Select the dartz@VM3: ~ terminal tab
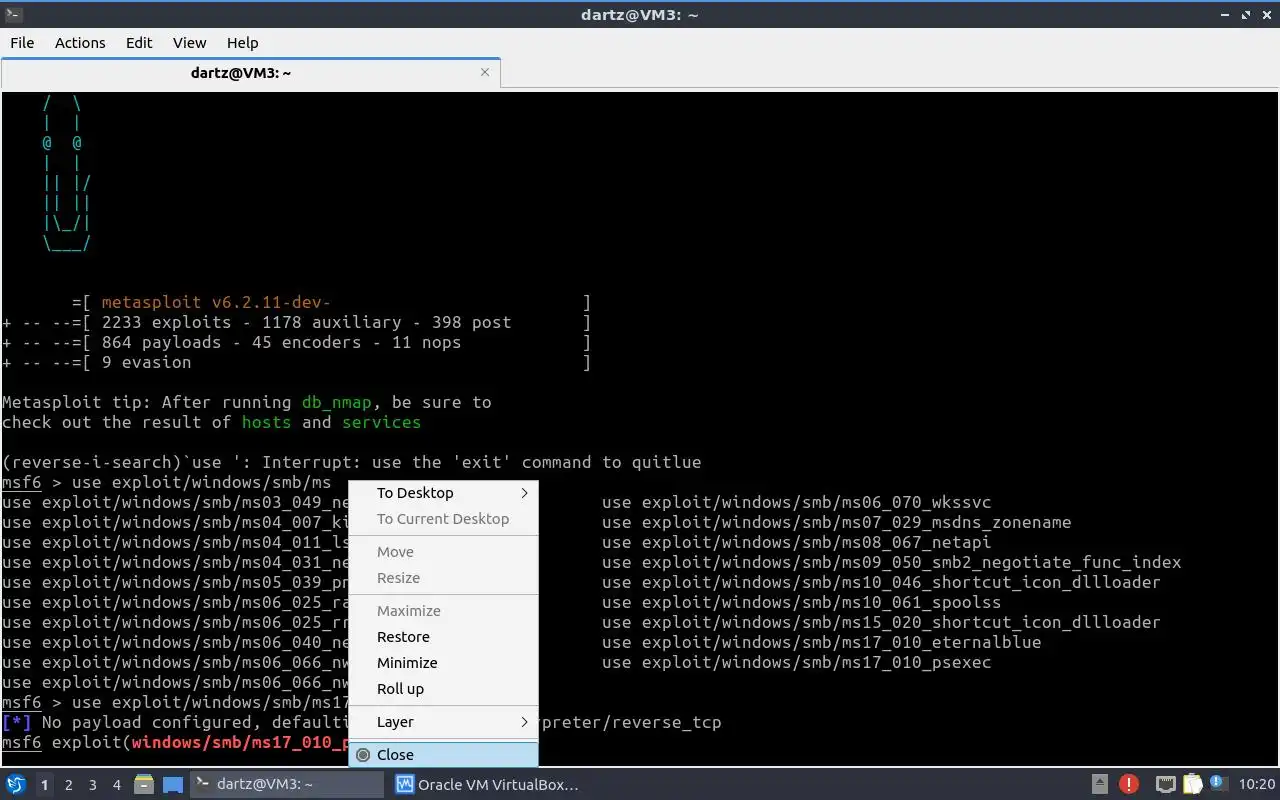The height and width of the screenshot is (800, 1280). click(x=241, y=73)
